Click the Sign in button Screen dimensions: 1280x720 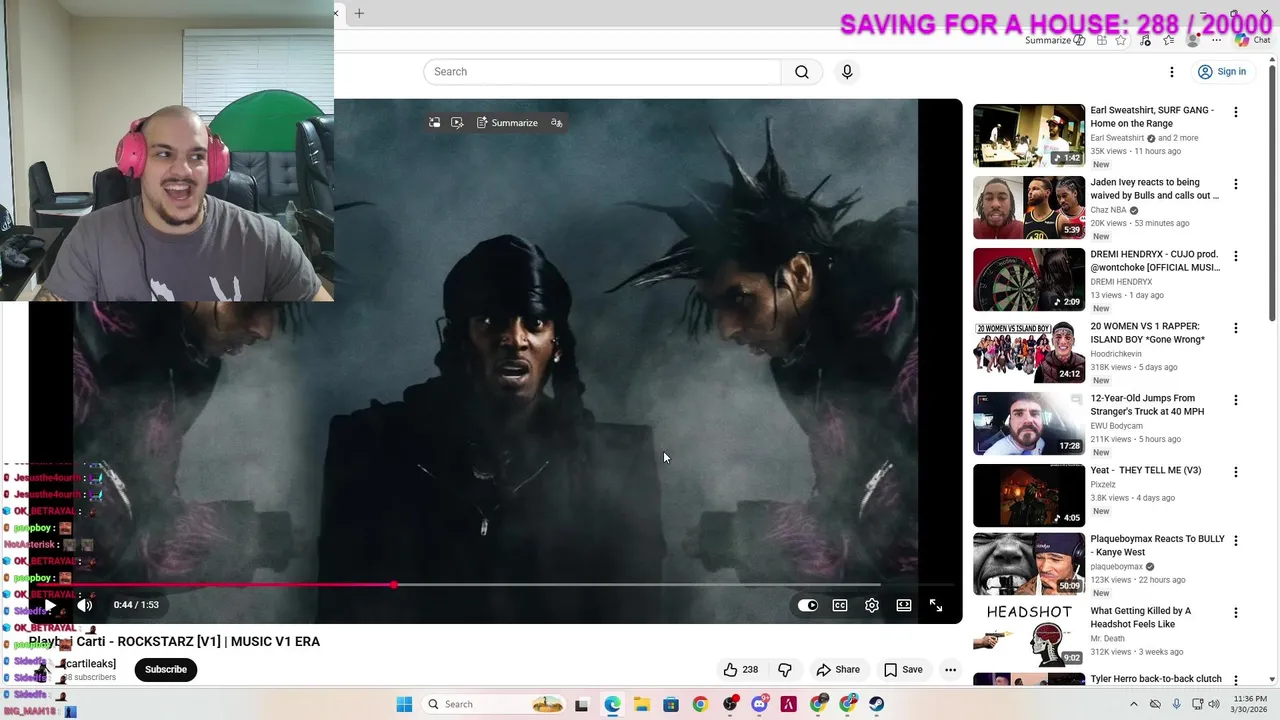1222,72
